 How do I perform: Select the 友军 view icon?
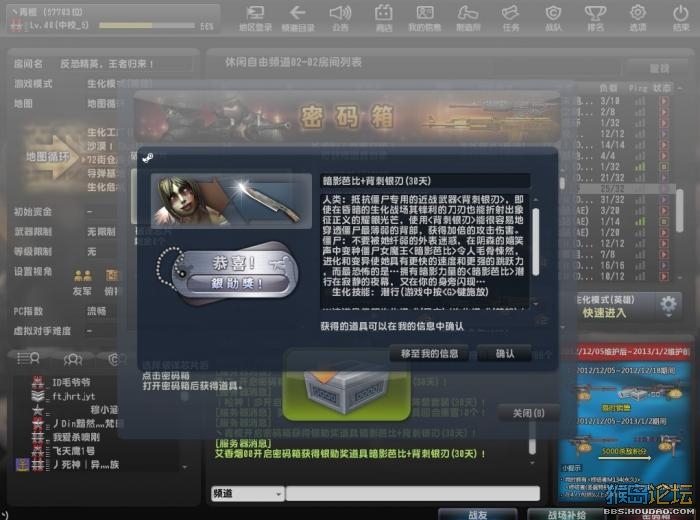[83, 277]
